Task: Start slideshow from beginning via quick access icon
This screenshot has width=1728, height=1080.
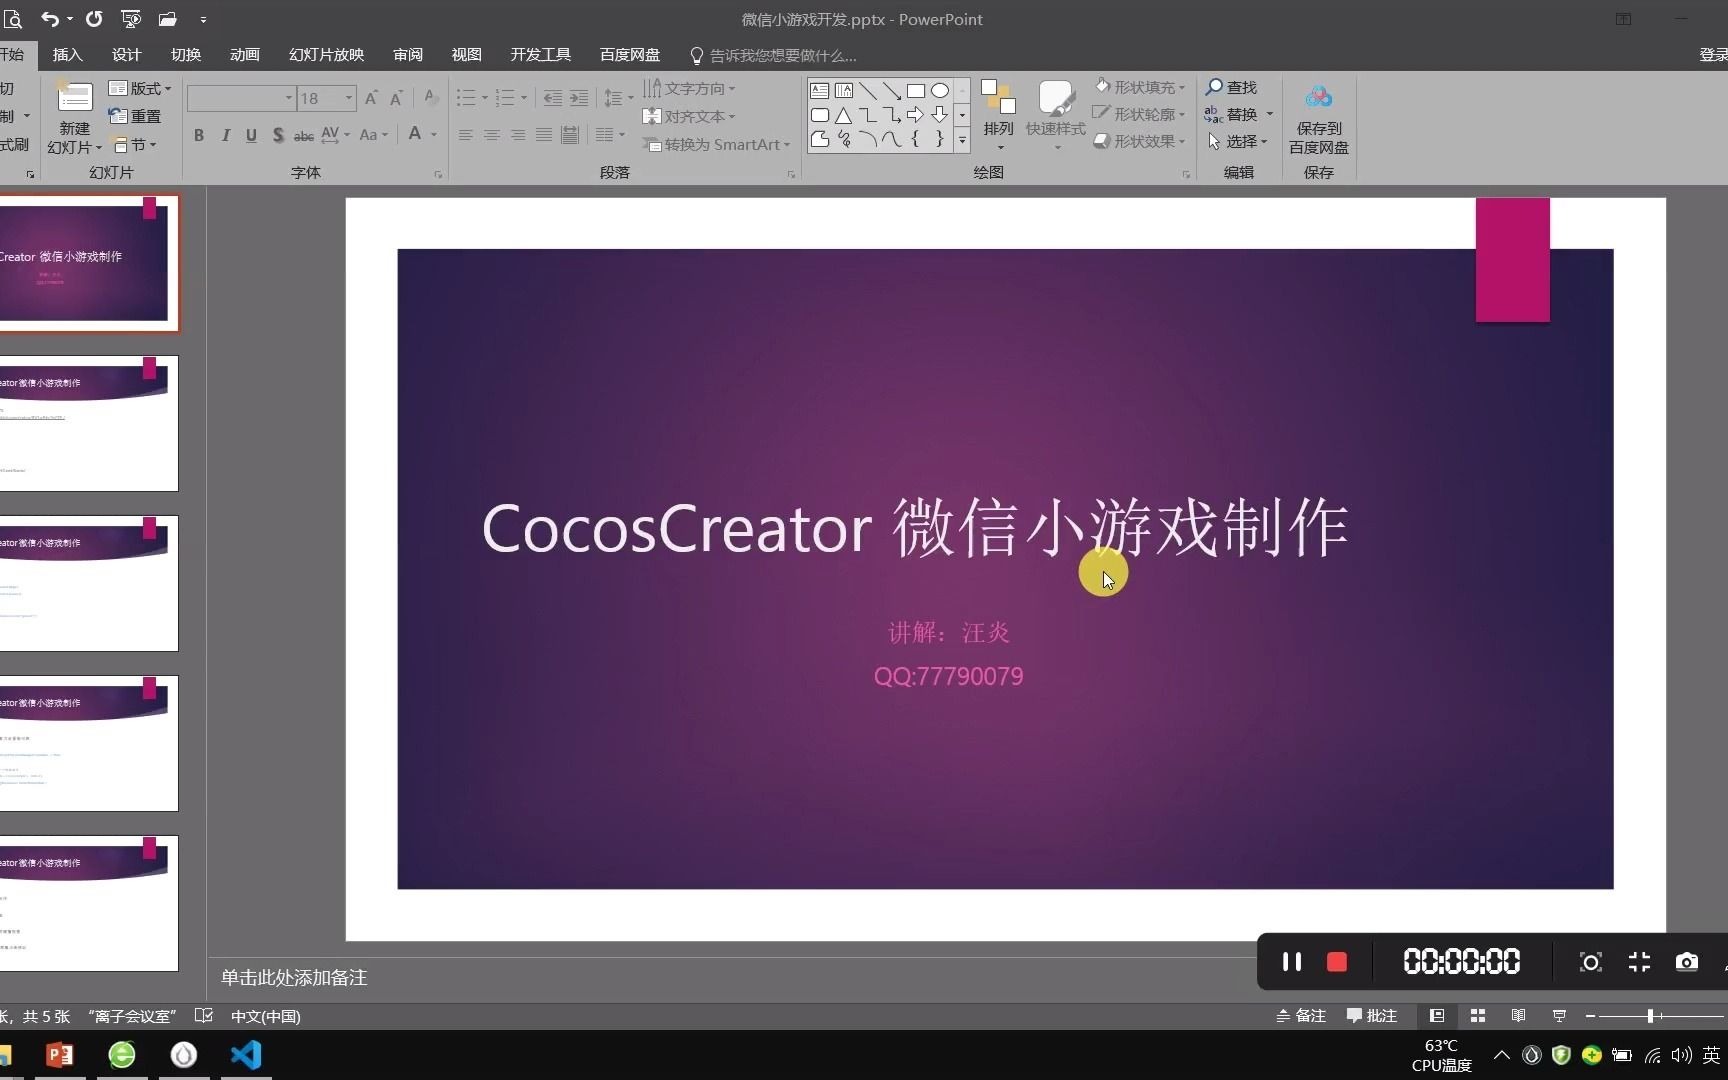Action: pyautogui.click(x=131, y=19)
